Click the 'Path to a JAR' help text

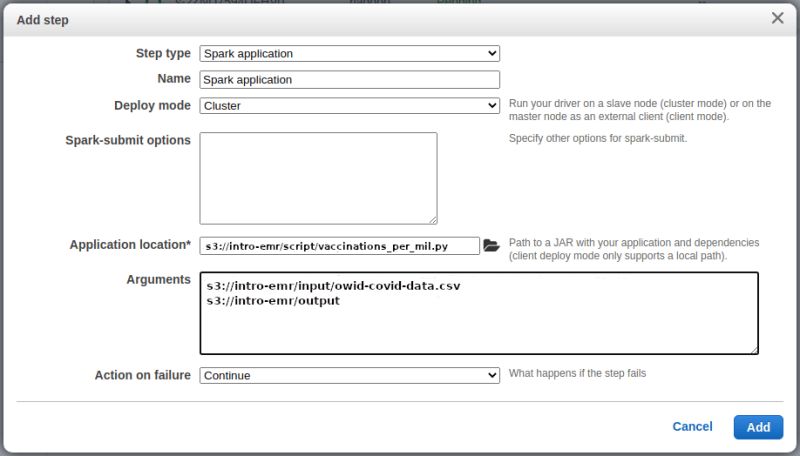click(634, 249)
